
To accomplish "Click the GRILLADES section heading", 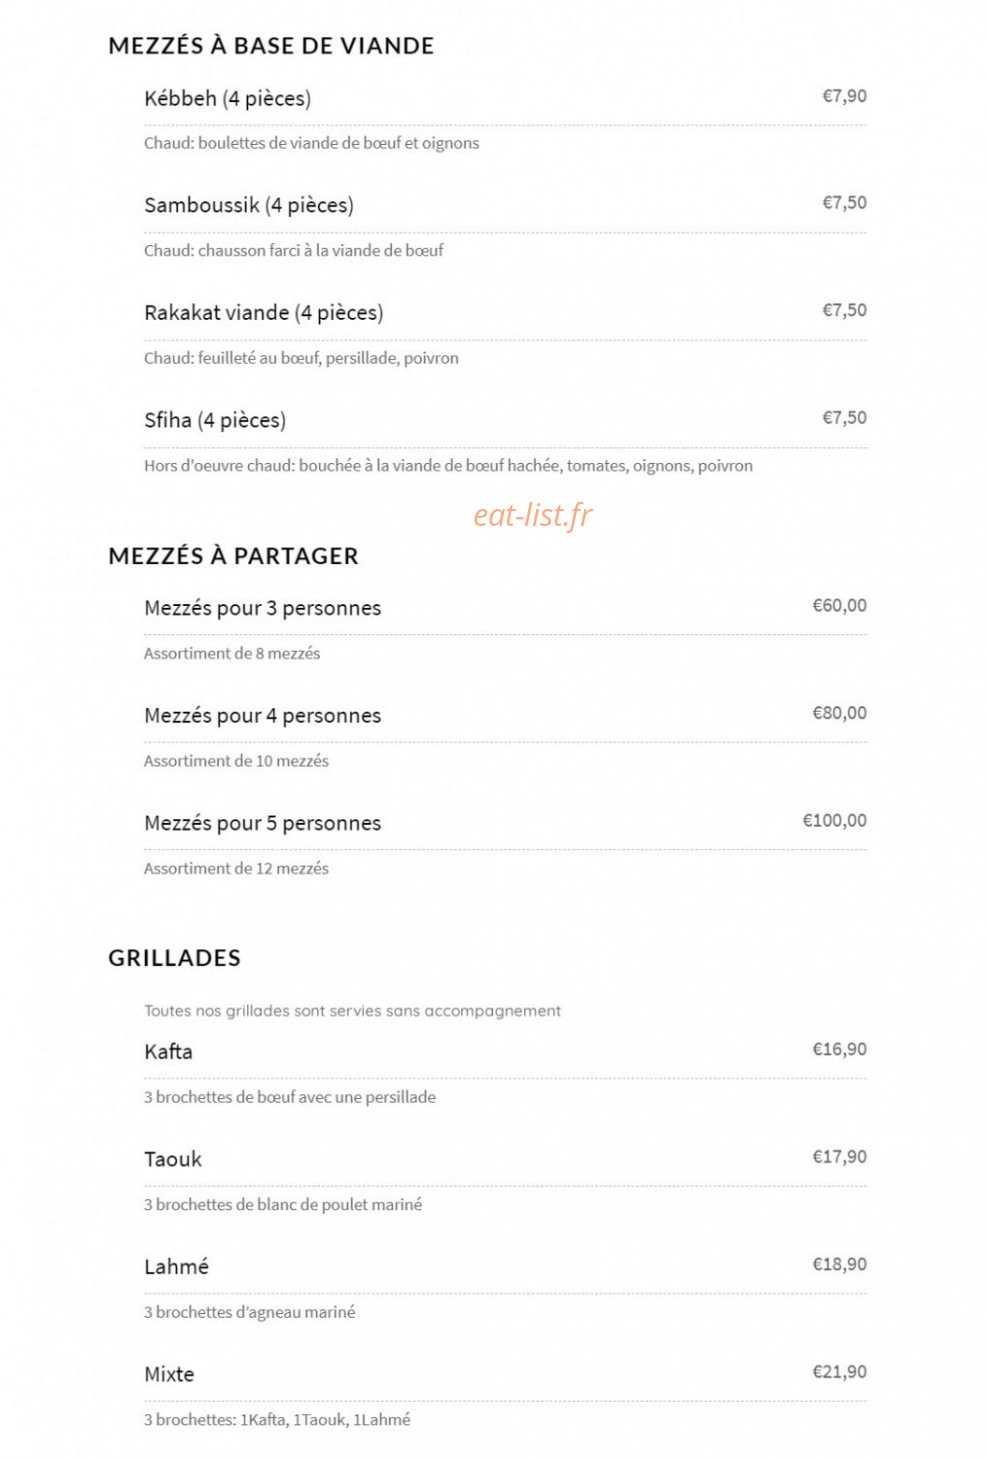I will pyautogui.click(x=174, y=958).
